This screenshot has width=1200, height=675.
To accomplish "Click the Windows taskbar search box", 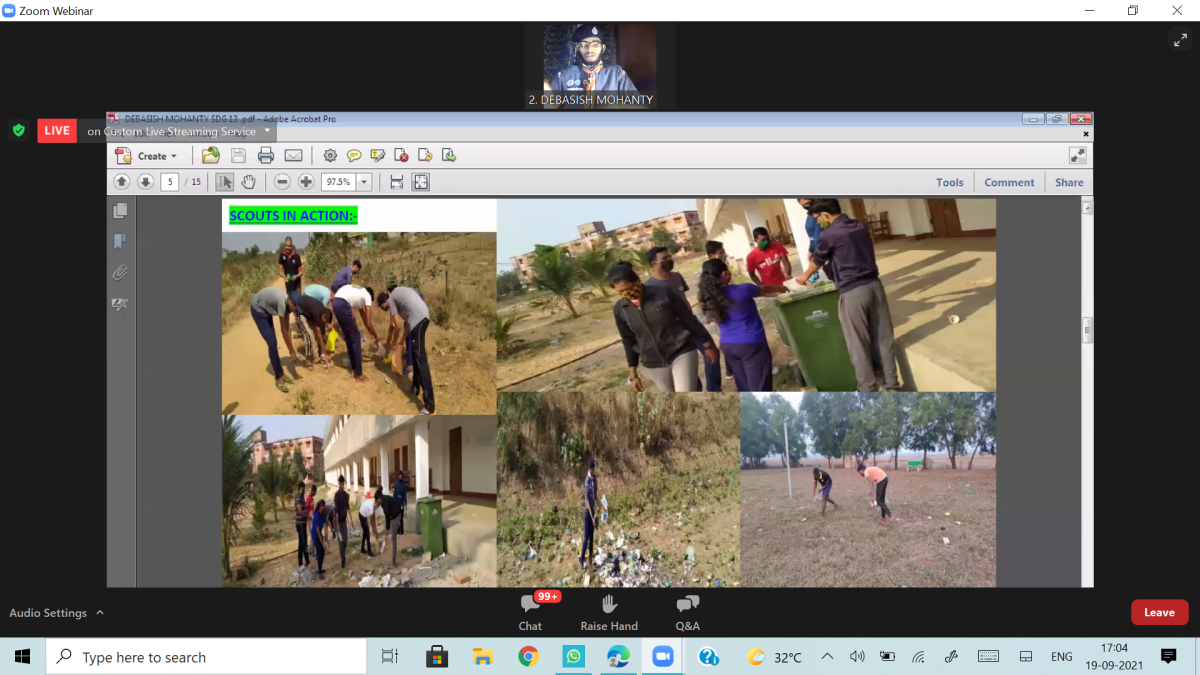I will (x=208, y=657).
